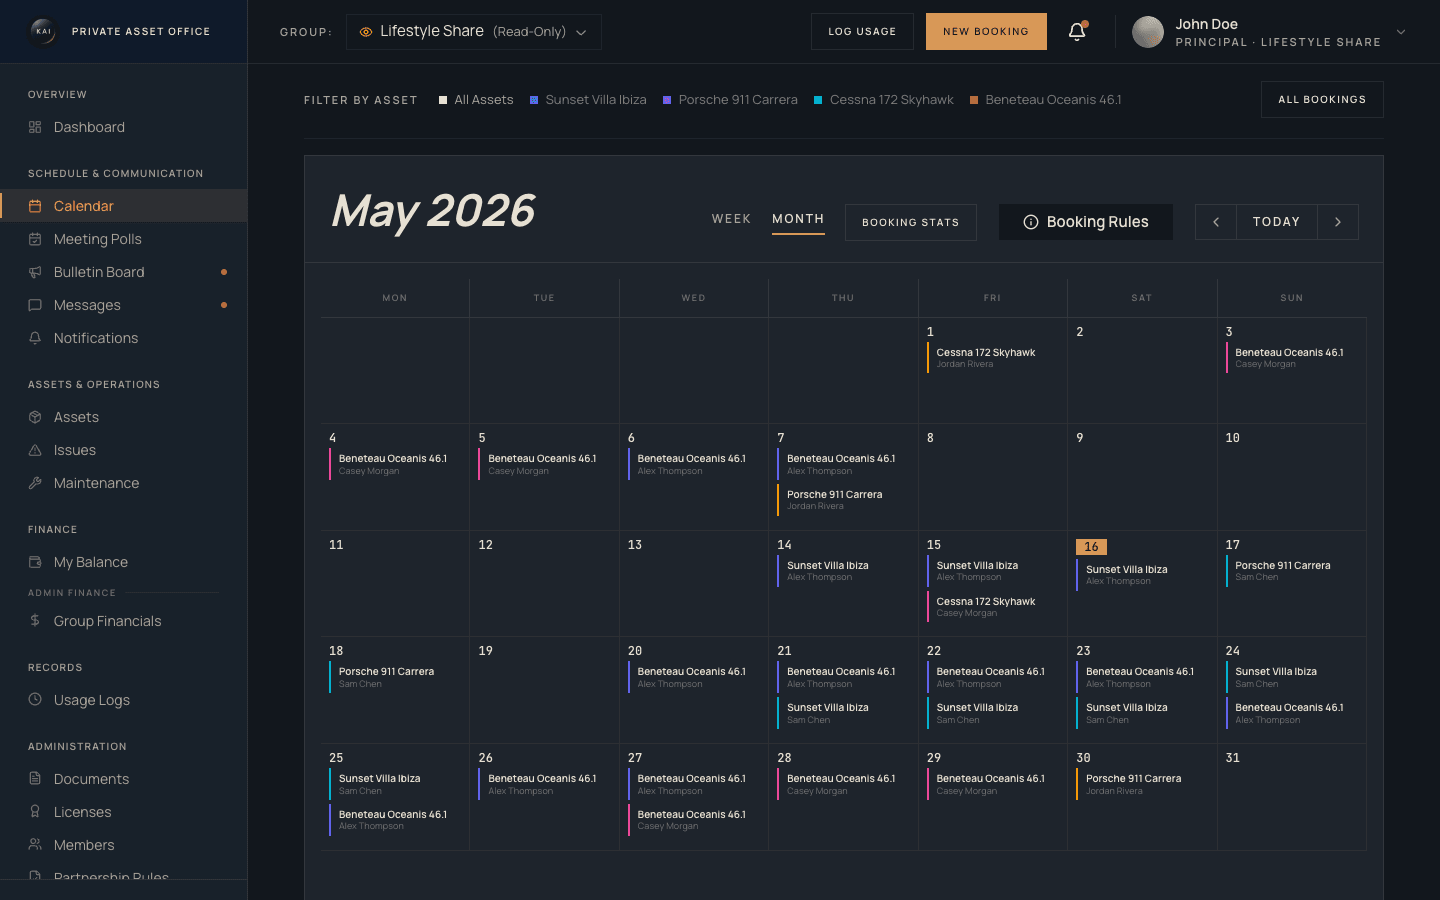Filter by Sunset Villa Ibiza
Viewport: 1440px width, 900px height.
(x=588, y=100)
